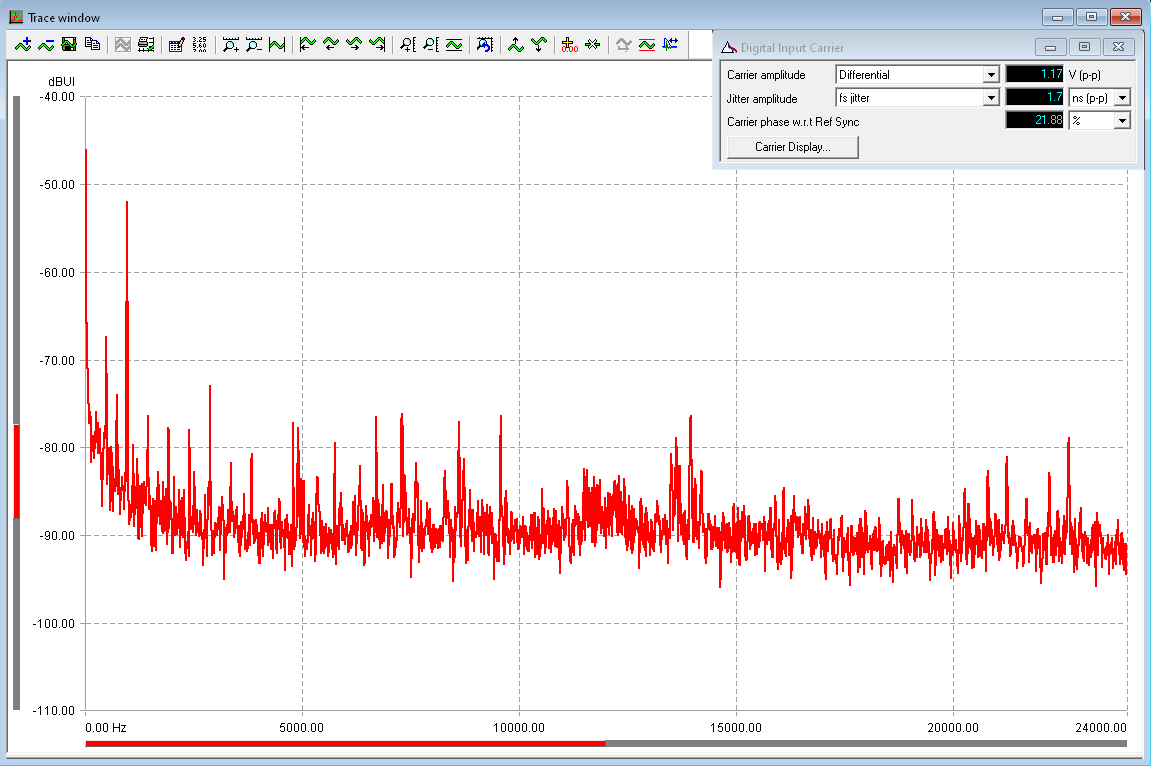
Task: Zoom out horizontal axis magnifier icon
Action: pos(254,44)
